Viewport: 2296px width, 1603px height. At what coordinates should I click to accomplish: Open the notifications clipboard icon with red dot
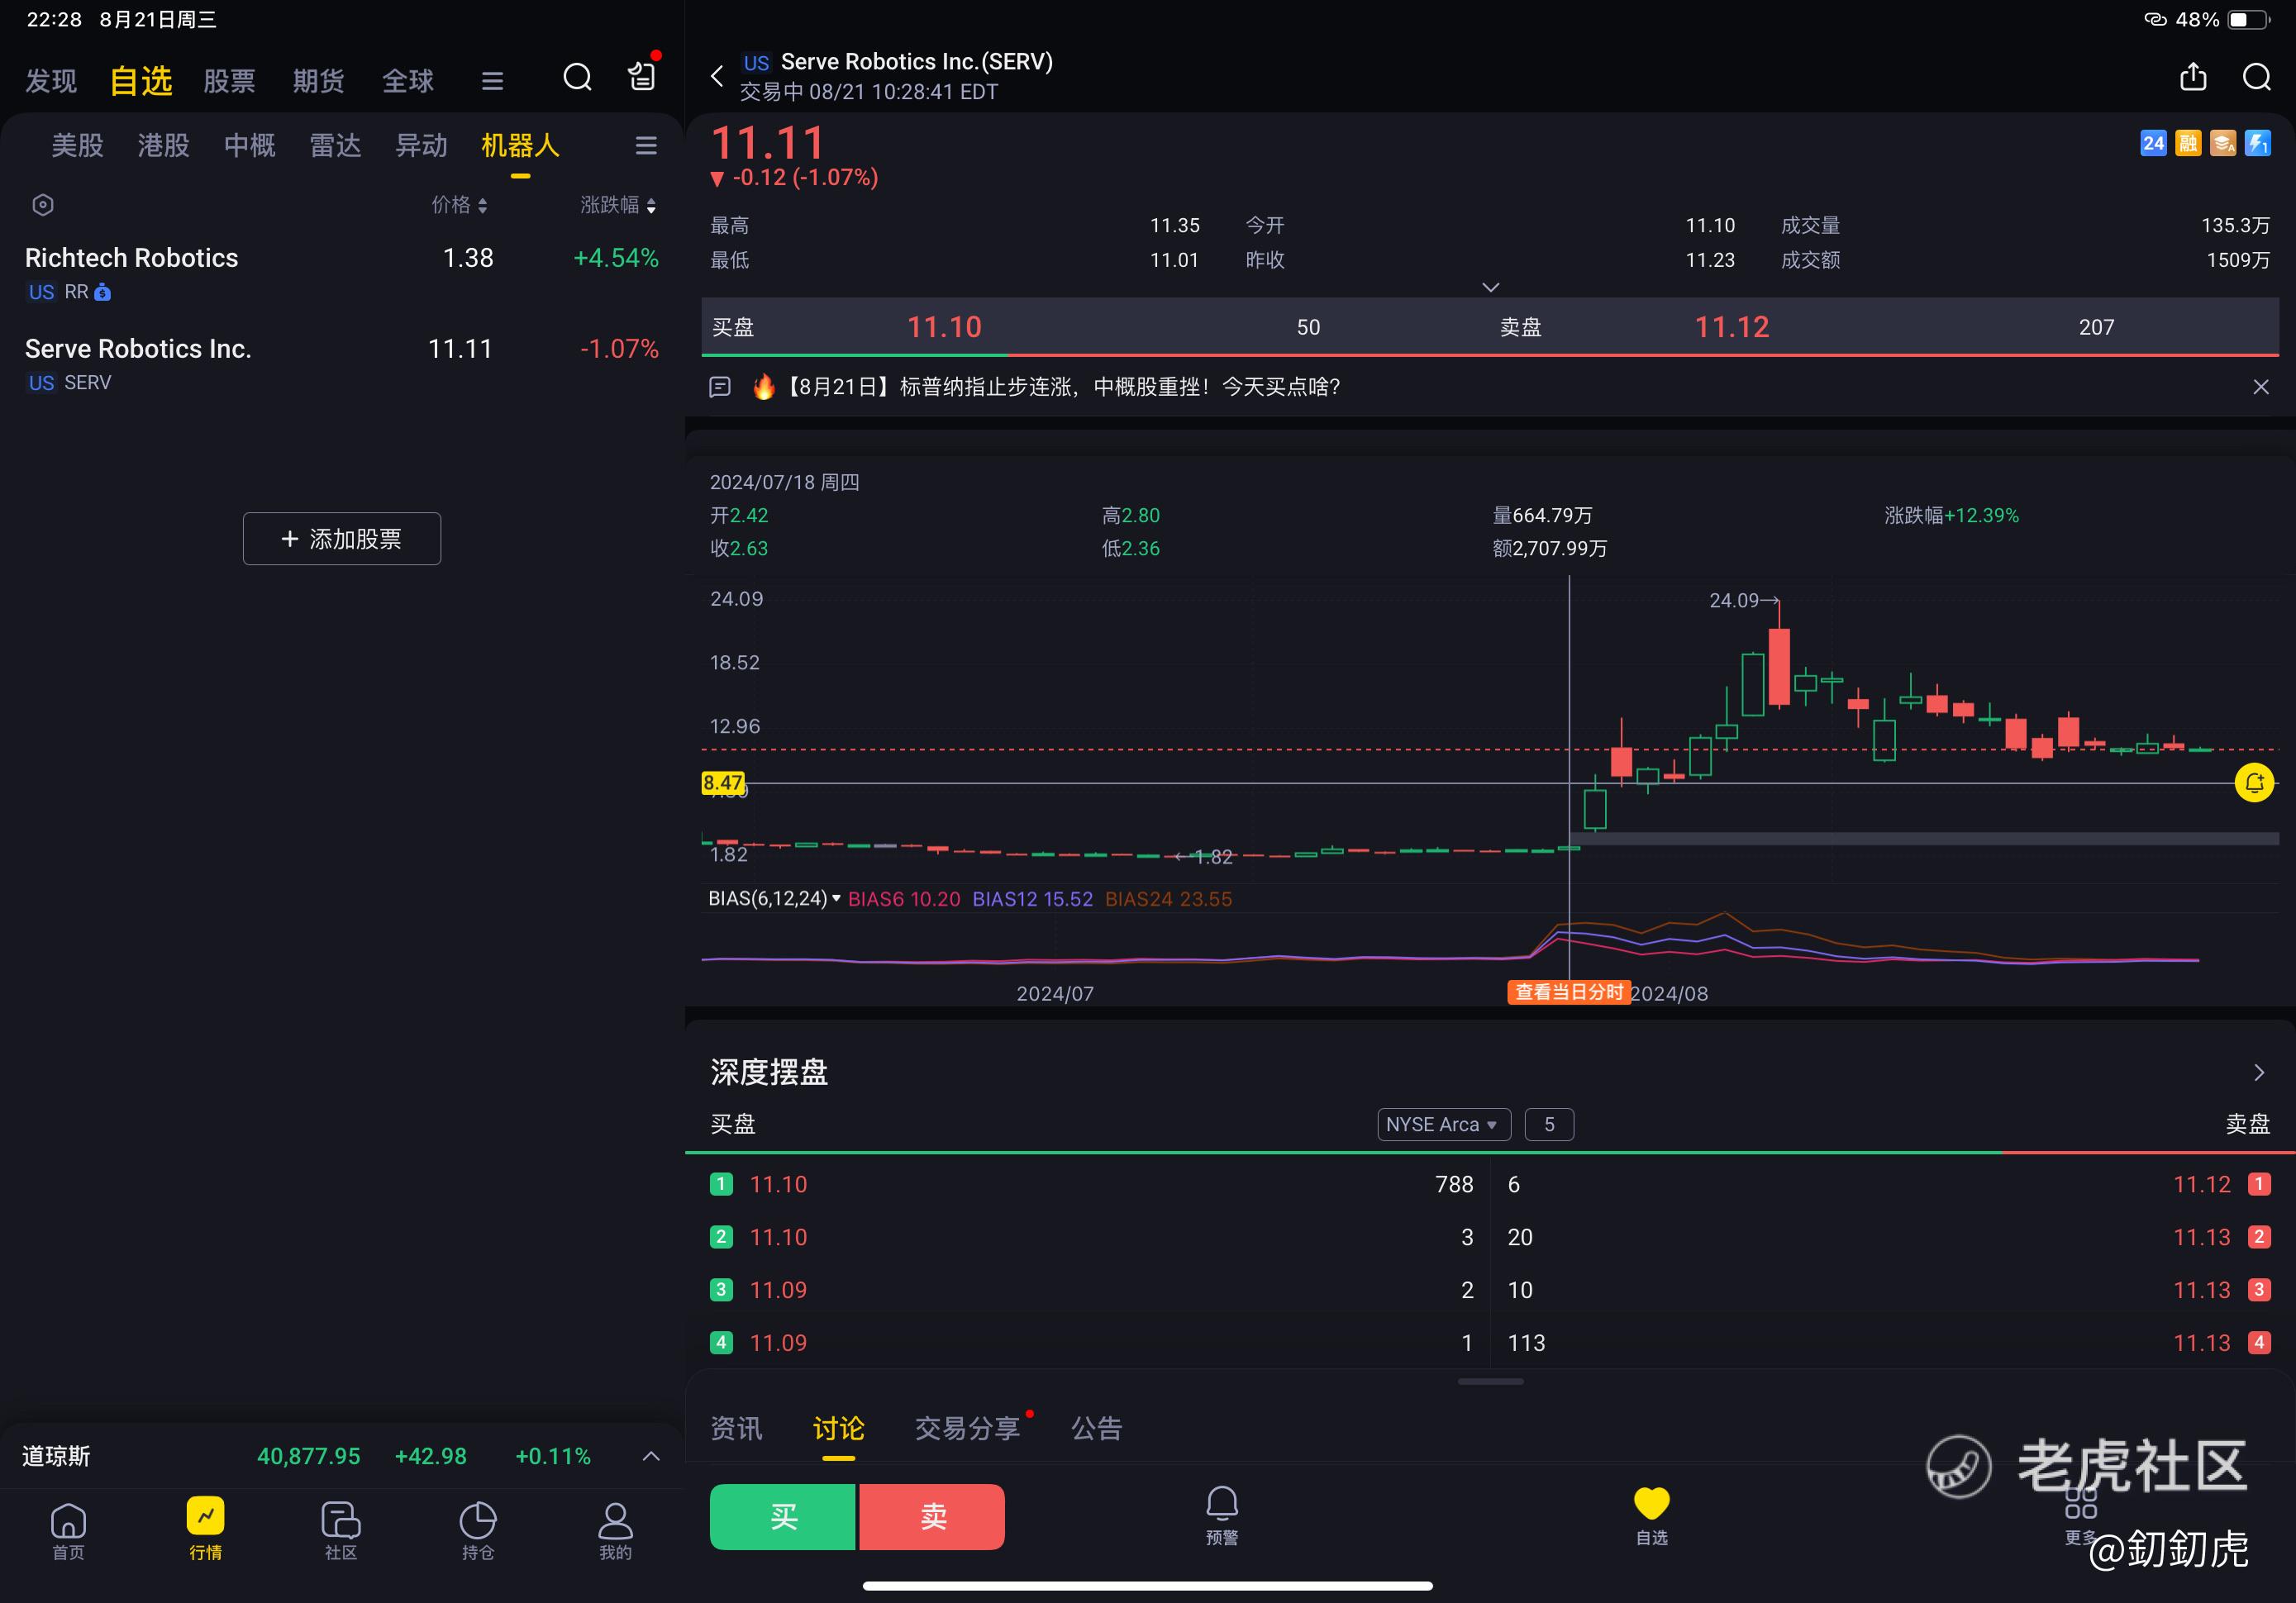pos(642,74)
